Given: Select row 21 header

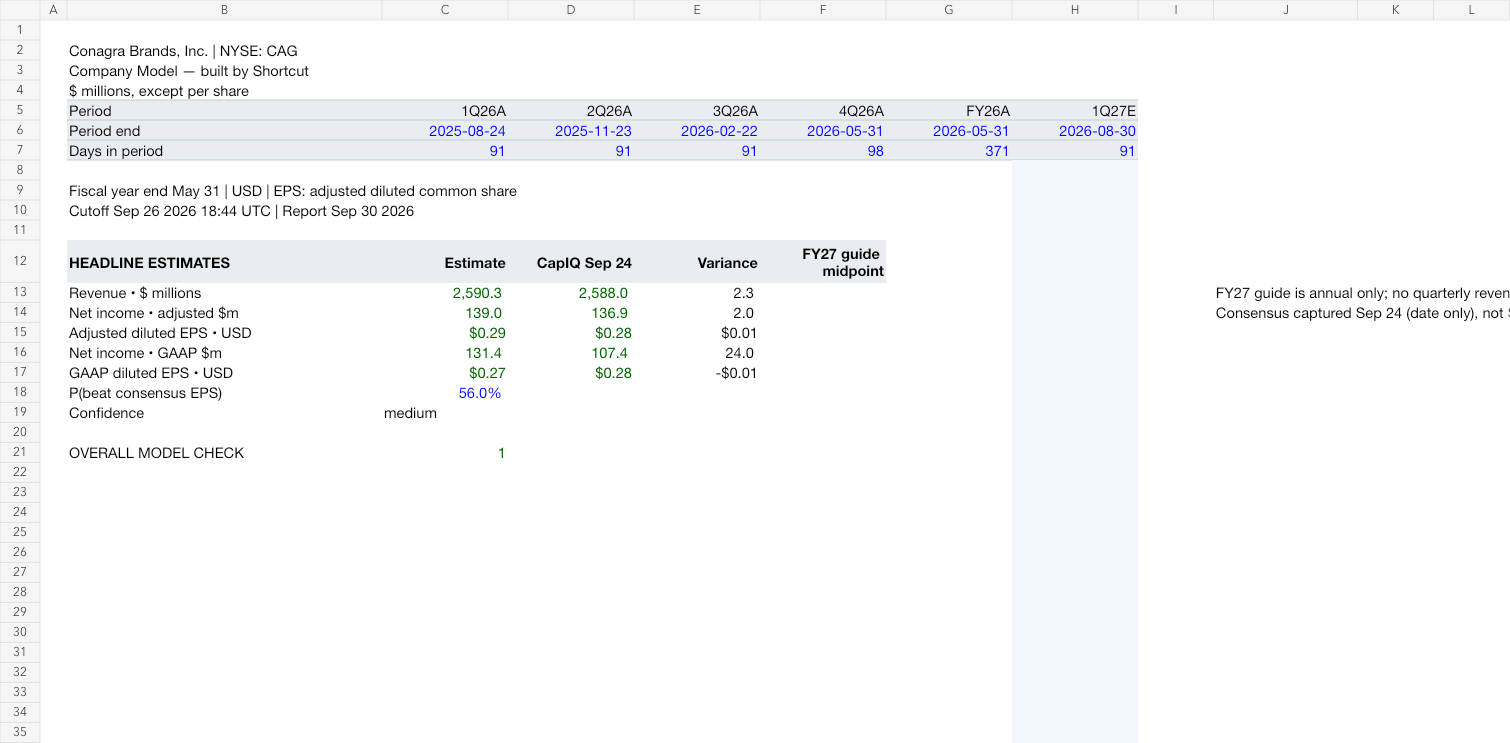Looking at the screenshot, I should pyautogui.click(x=20, y=452).
